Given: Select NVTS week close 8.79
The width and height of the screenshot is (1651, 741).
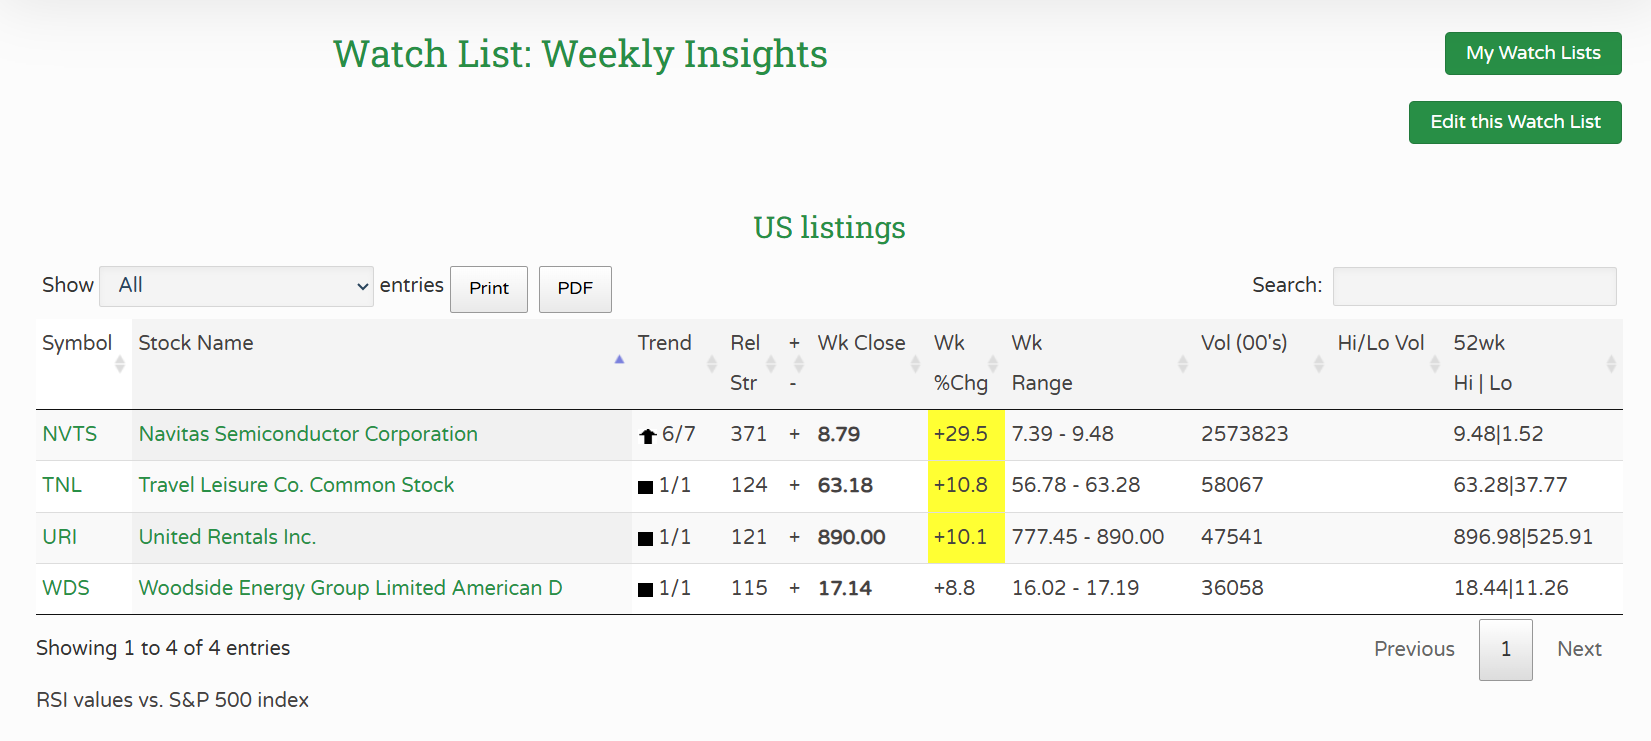Looking at the screenshot, I should coord(839,434).
